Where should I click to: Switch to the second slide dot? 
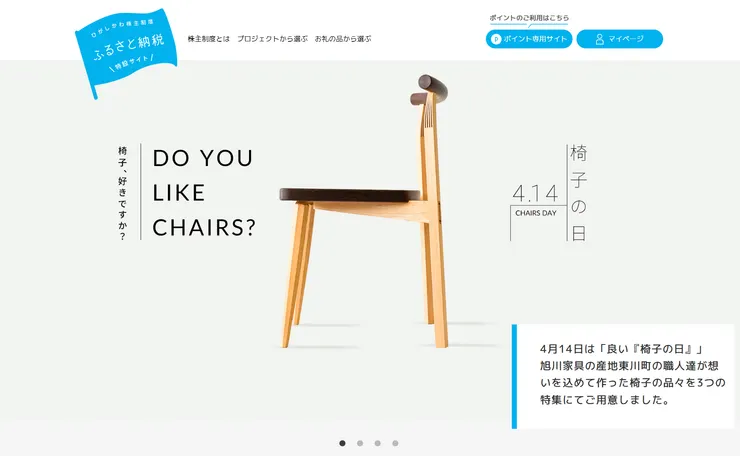pyautogui.click(x=360, y=443)
